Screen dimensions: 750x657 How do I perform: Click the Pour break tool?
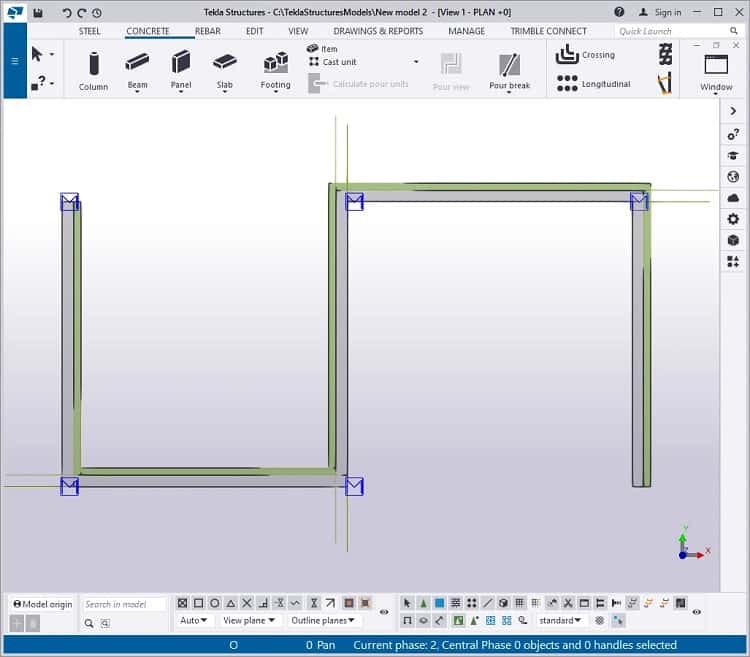pyautogui.click(x=509, y=70)
